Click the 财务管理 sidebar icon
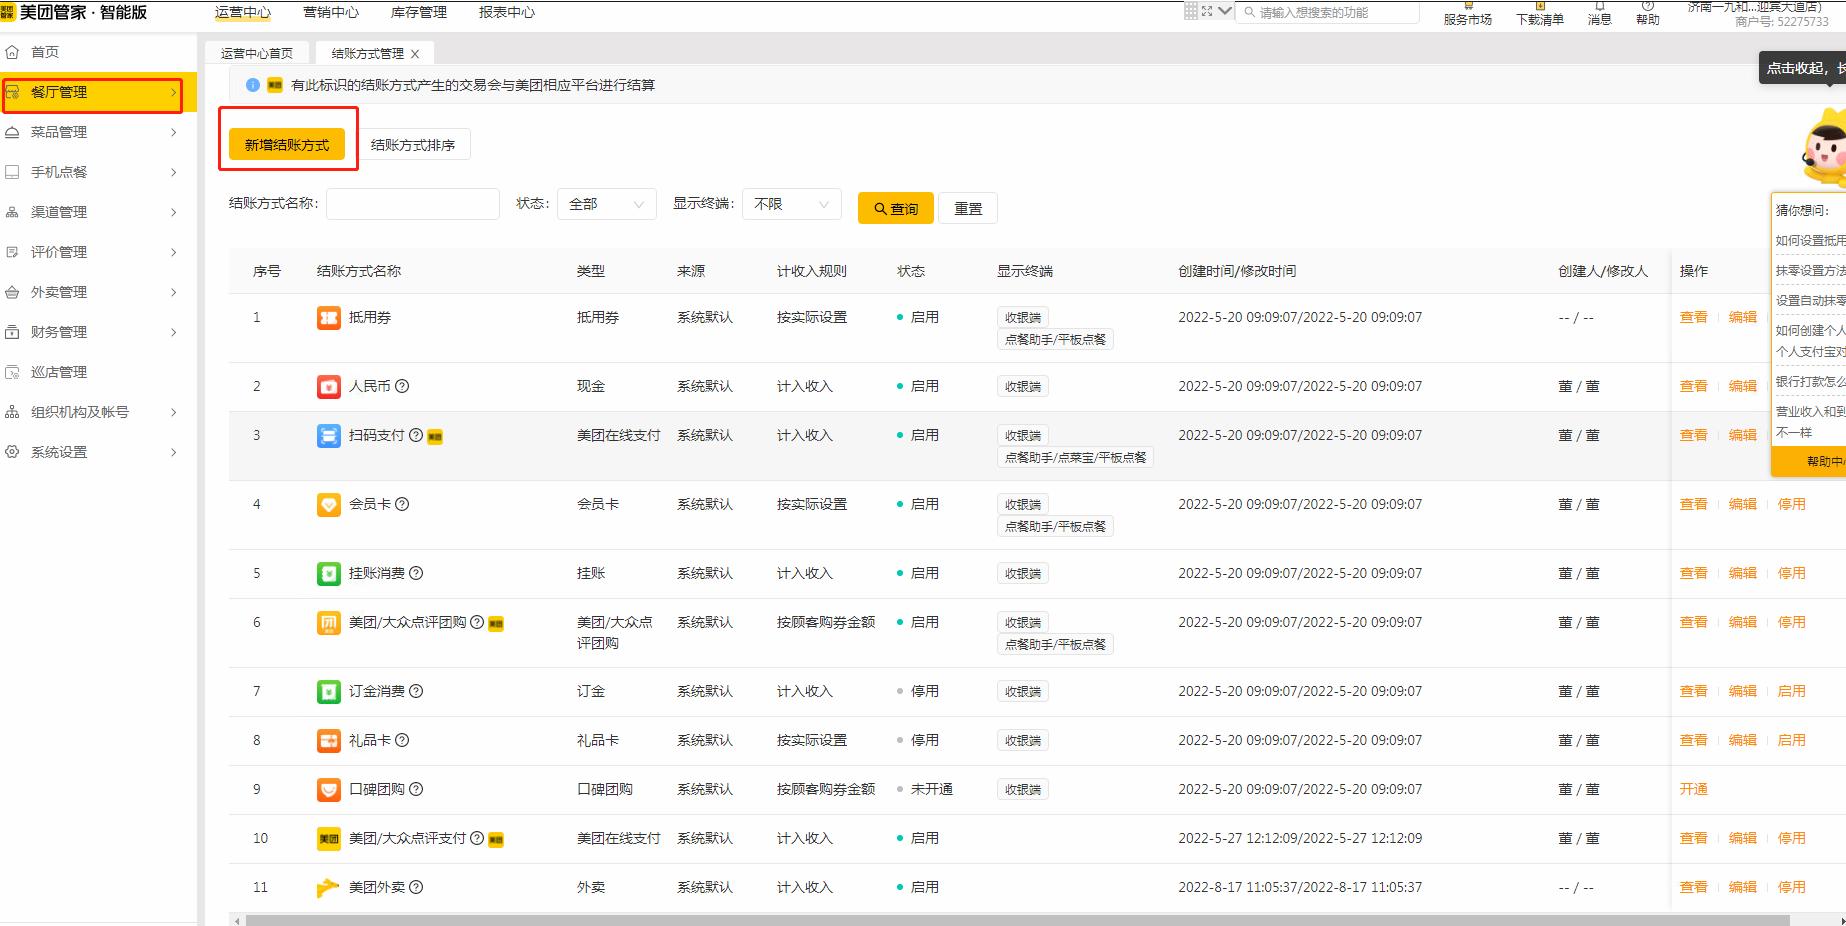This screenshot has height=926, width=1846. coord(13,332)
